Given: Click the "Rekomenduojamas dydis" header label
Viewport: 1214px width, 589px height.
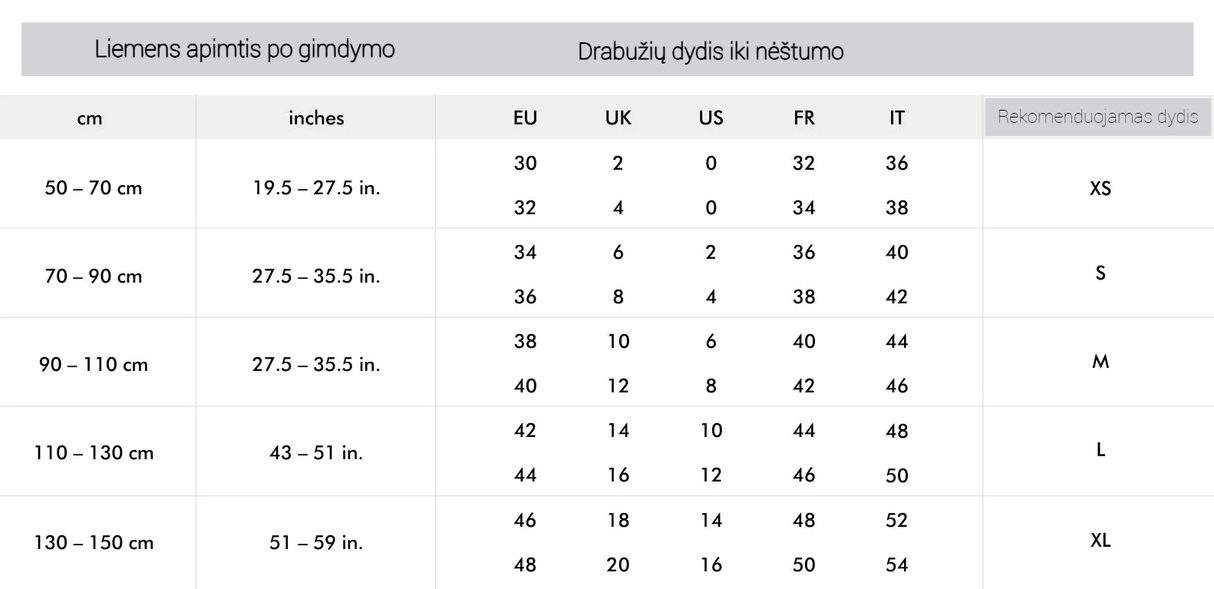Looking at the screenshot, I should tap(1098, 117).
